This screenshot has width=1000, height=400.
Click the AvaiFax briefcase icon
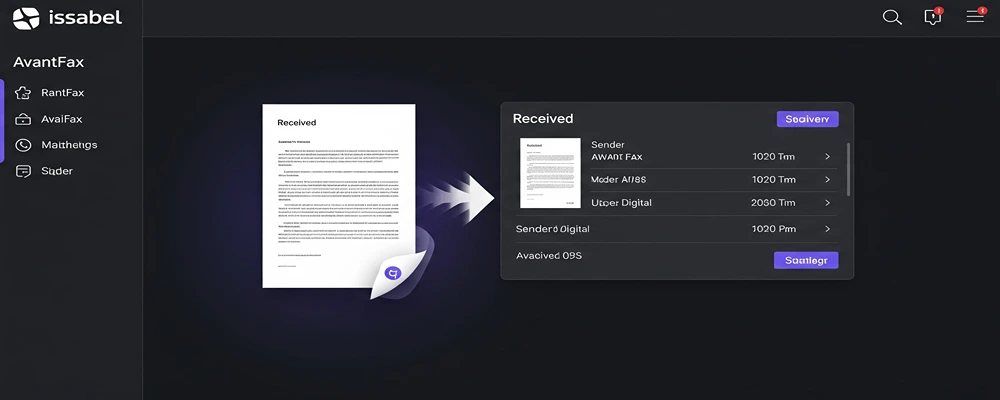pos(23,119)
